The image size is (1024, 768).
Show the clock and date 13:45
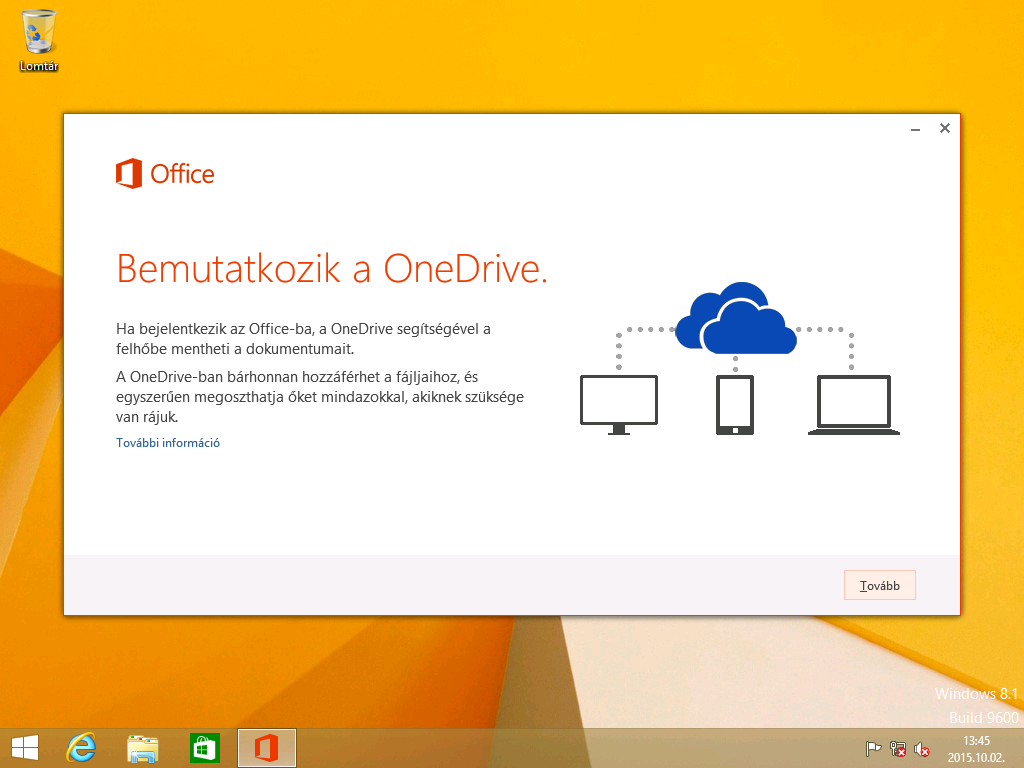pos(976,749)
